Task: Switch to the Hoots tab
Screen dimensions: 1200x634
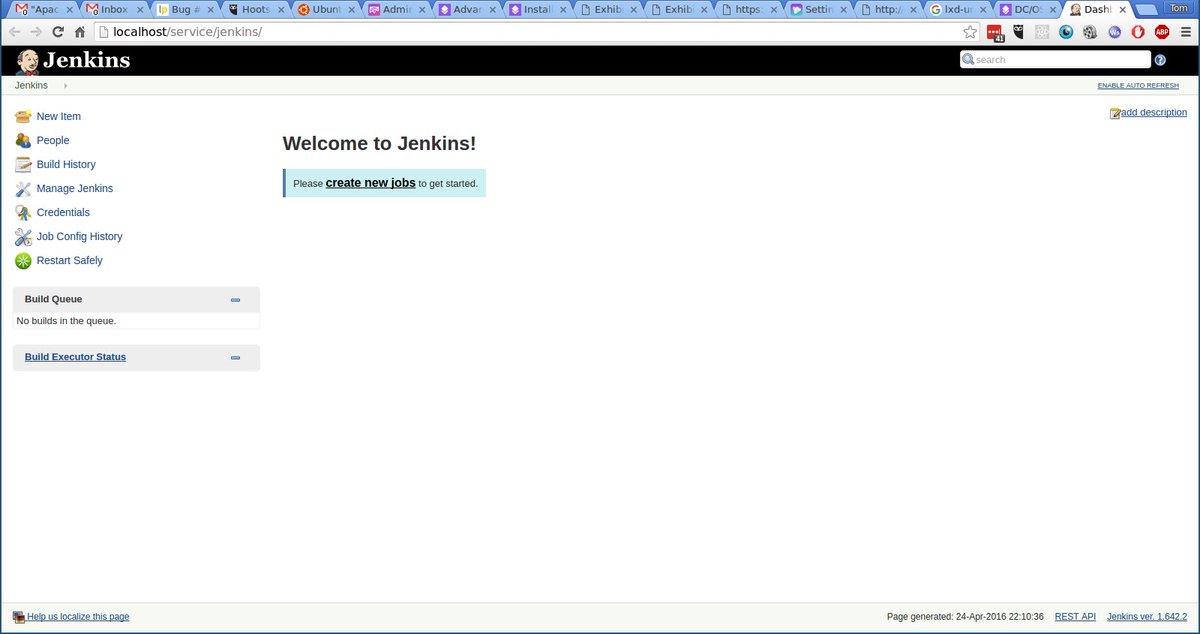Action: [x=254, y=10]
